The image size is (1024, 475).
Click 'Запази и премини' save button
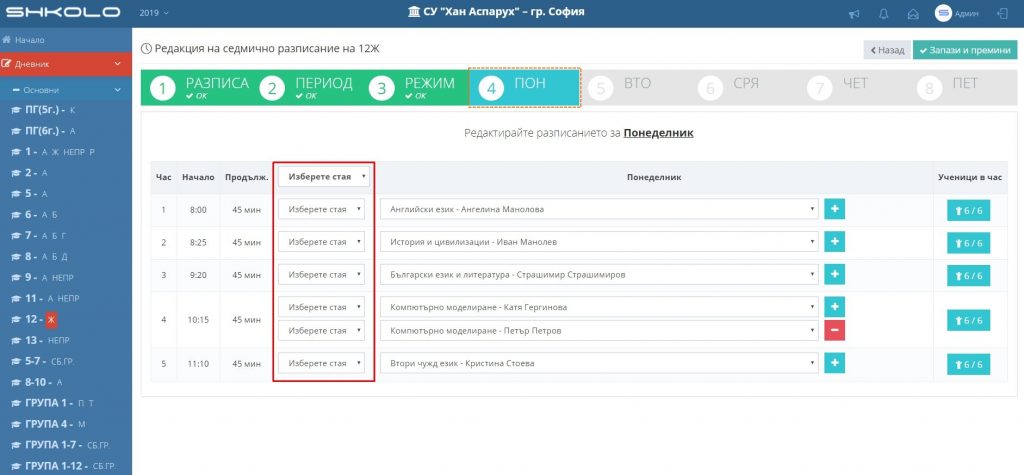coord(965,49)
